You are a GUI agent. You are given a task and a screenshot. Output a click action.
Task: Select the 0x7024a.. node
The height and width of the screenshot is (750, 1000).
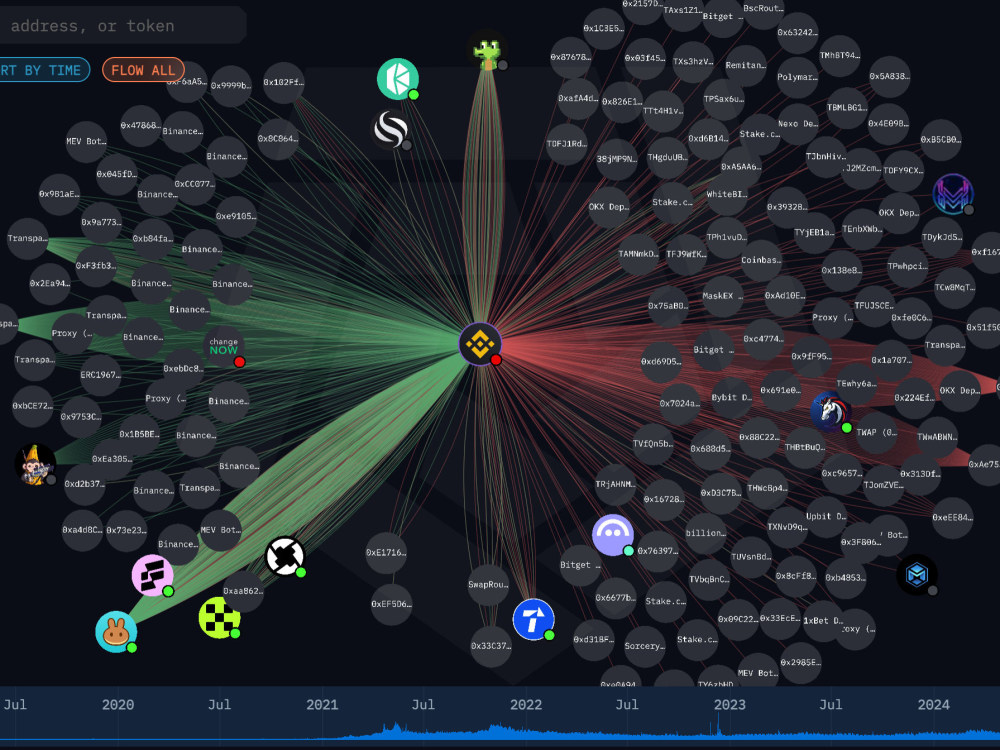pyautogui.click(x=680, y=404)
